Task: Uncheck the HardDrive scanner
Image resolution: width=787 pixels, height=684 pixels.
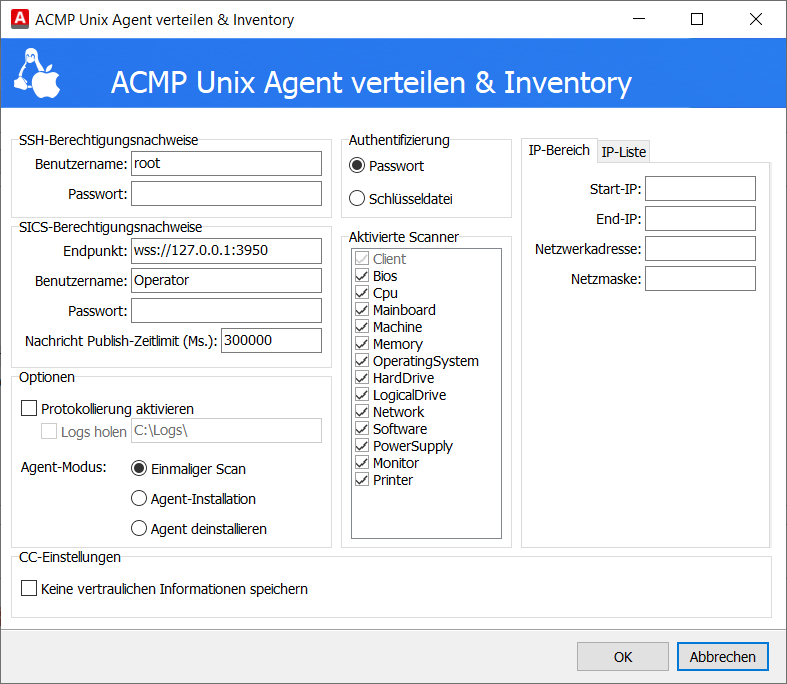Action: point(362,377)
